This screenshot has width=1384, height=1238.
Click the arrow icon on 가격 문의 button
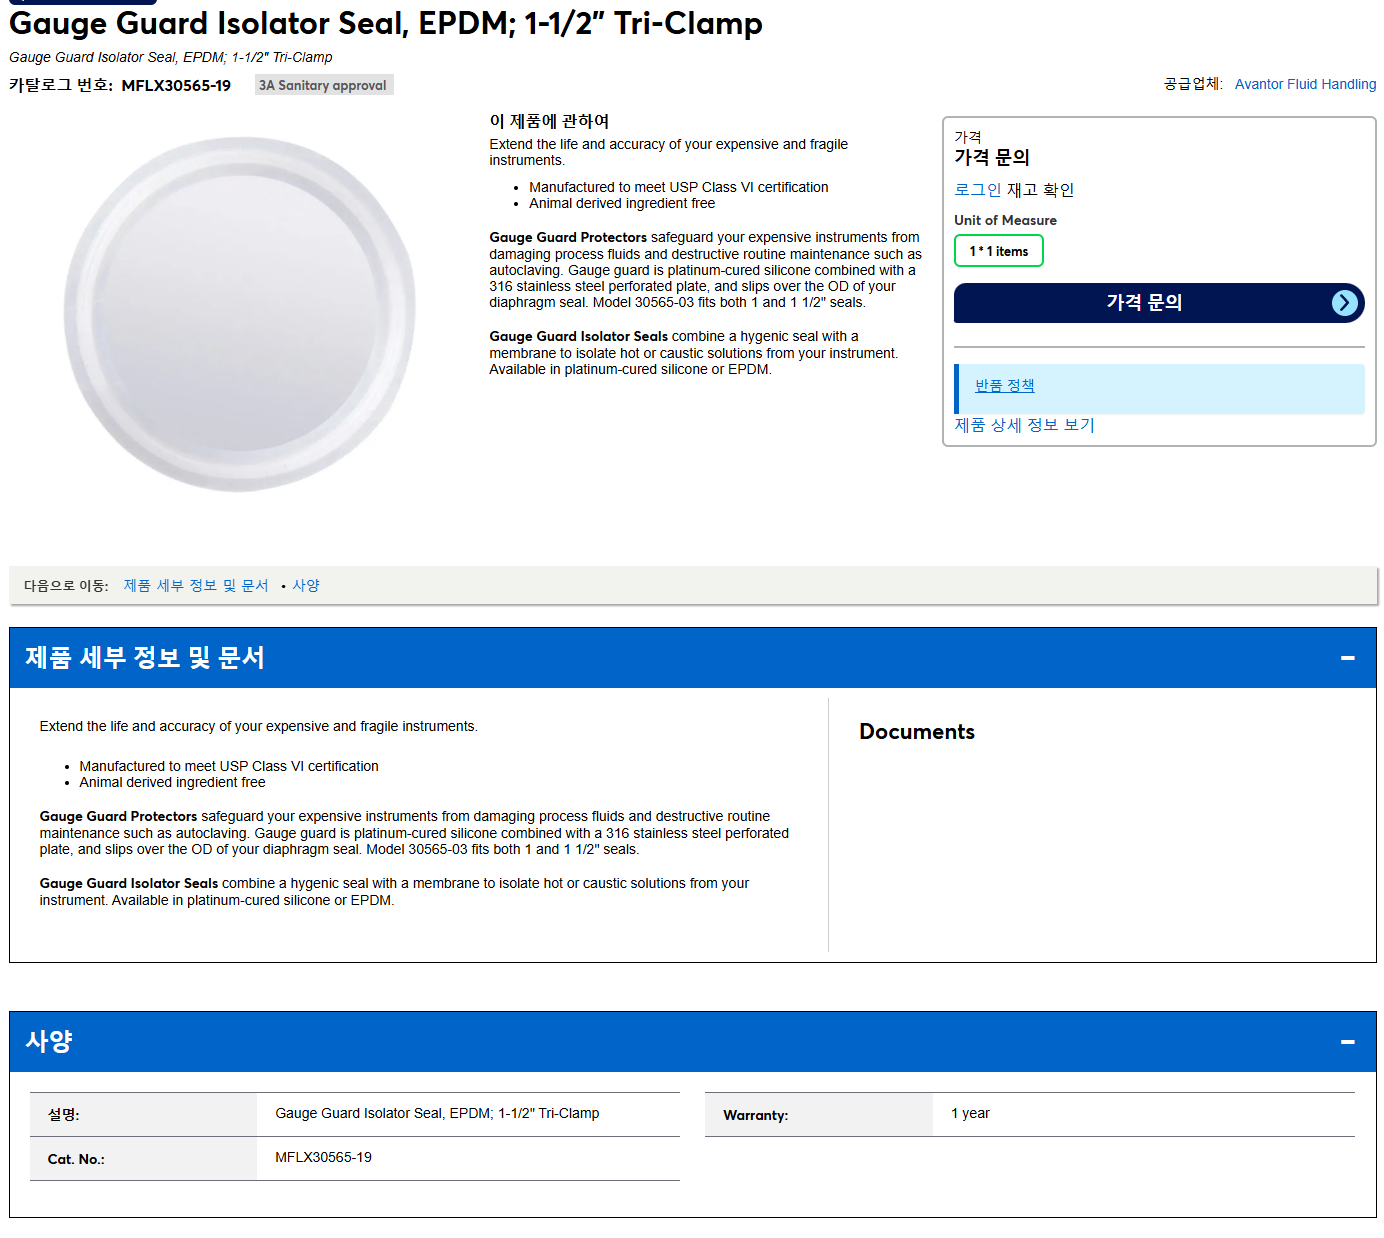[x=1345, y=303]
